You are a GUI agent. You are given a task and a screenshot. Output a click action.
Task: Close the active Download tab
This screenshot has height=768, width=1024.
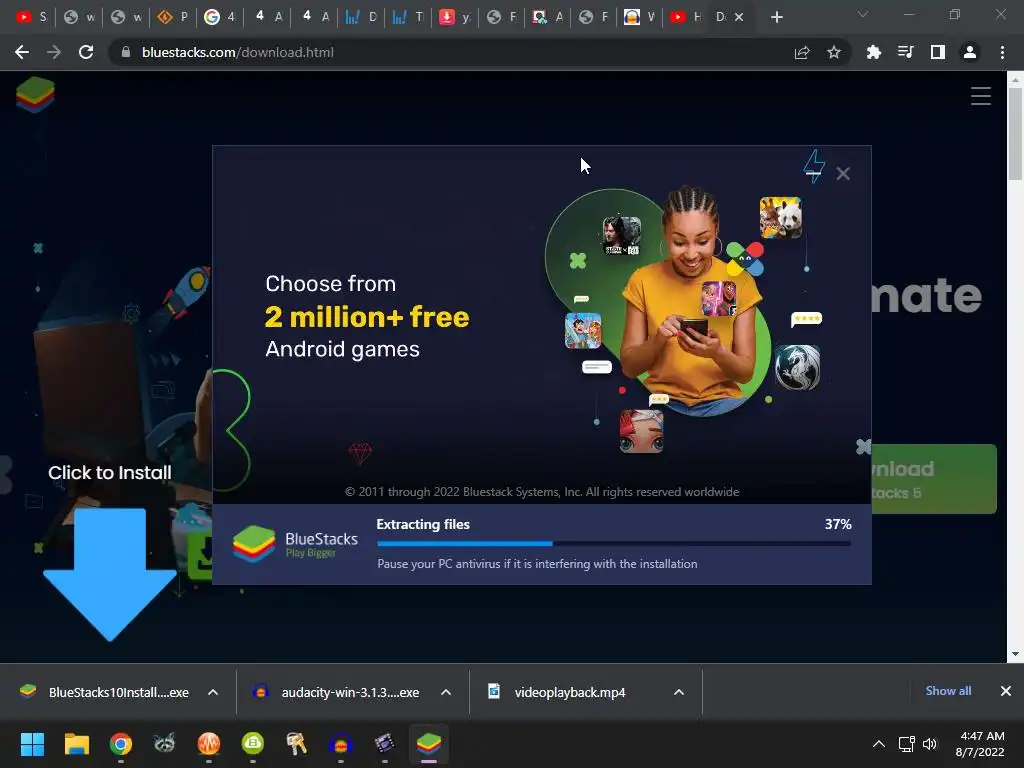click(x=739, y=18)
